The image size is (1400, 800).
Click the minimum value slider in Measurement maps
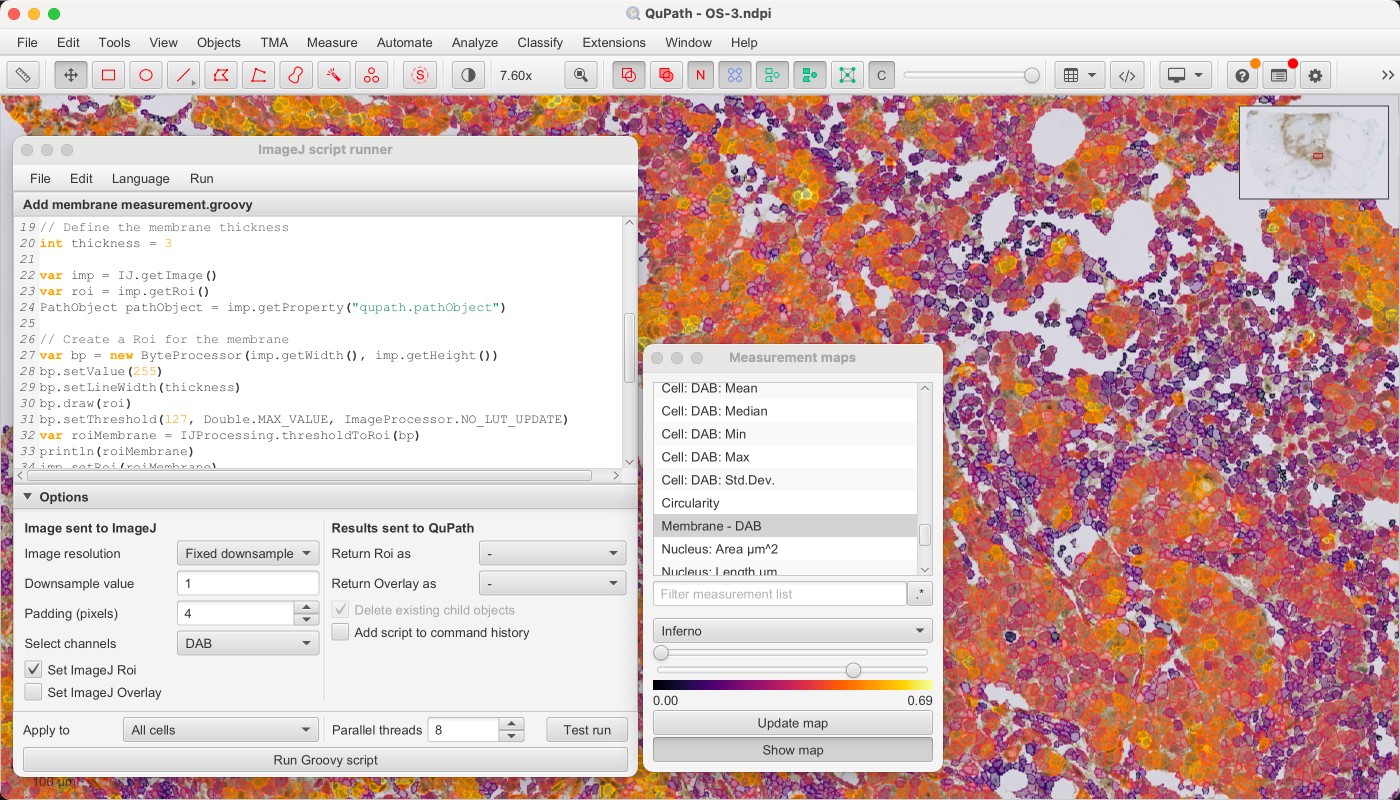661,652
